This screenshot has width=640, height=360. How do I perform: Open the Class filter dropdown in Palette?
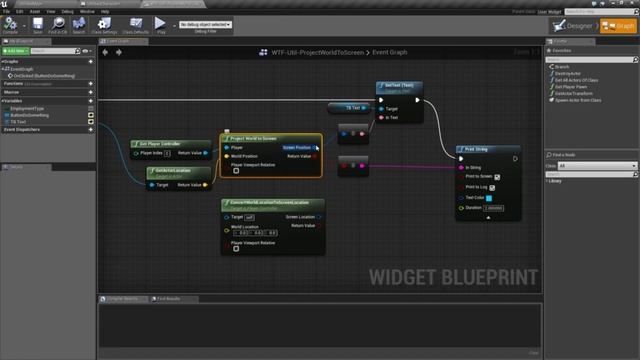click(x=597, y=166)
